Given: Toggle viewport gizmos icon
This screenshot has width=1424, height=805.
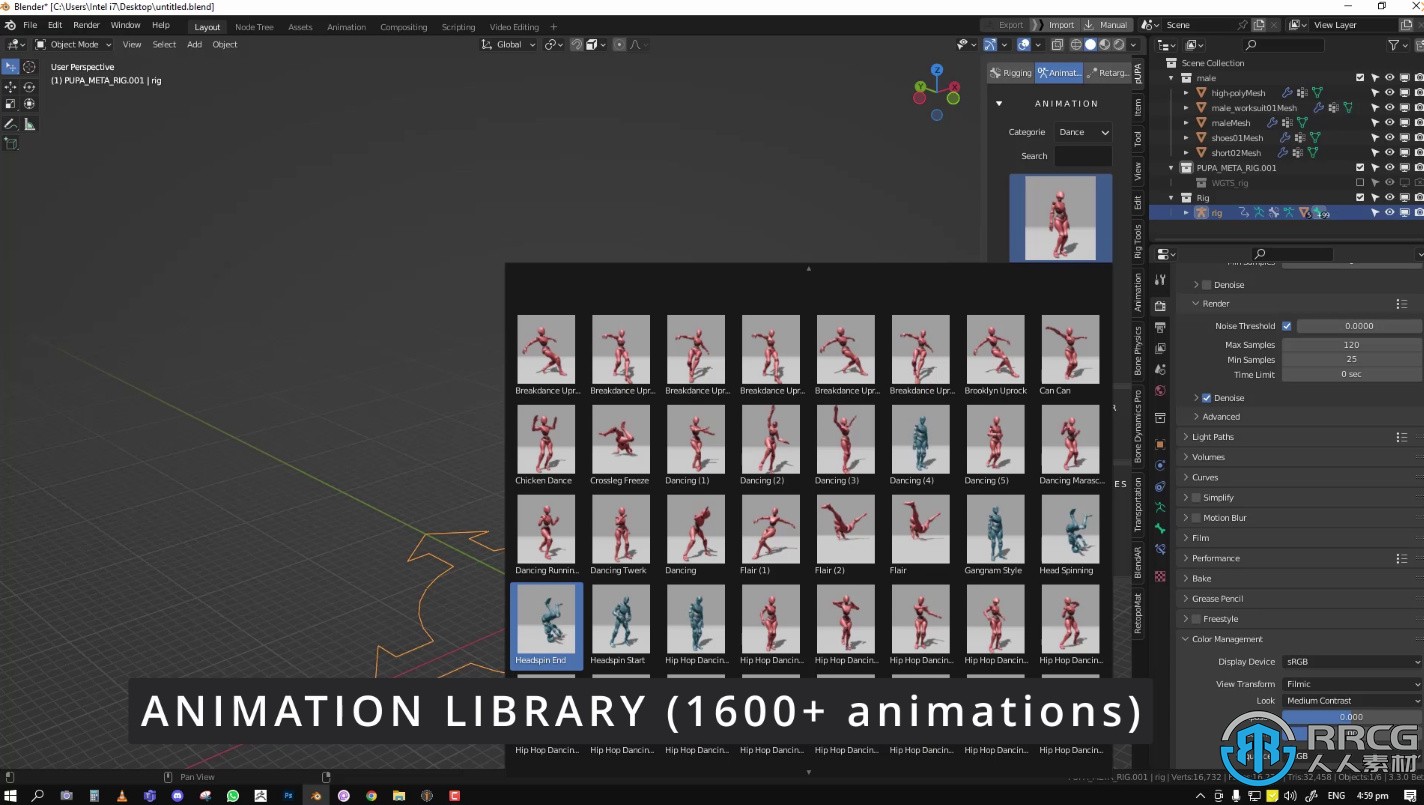Looking at the screenshot, I should (989, 44).
